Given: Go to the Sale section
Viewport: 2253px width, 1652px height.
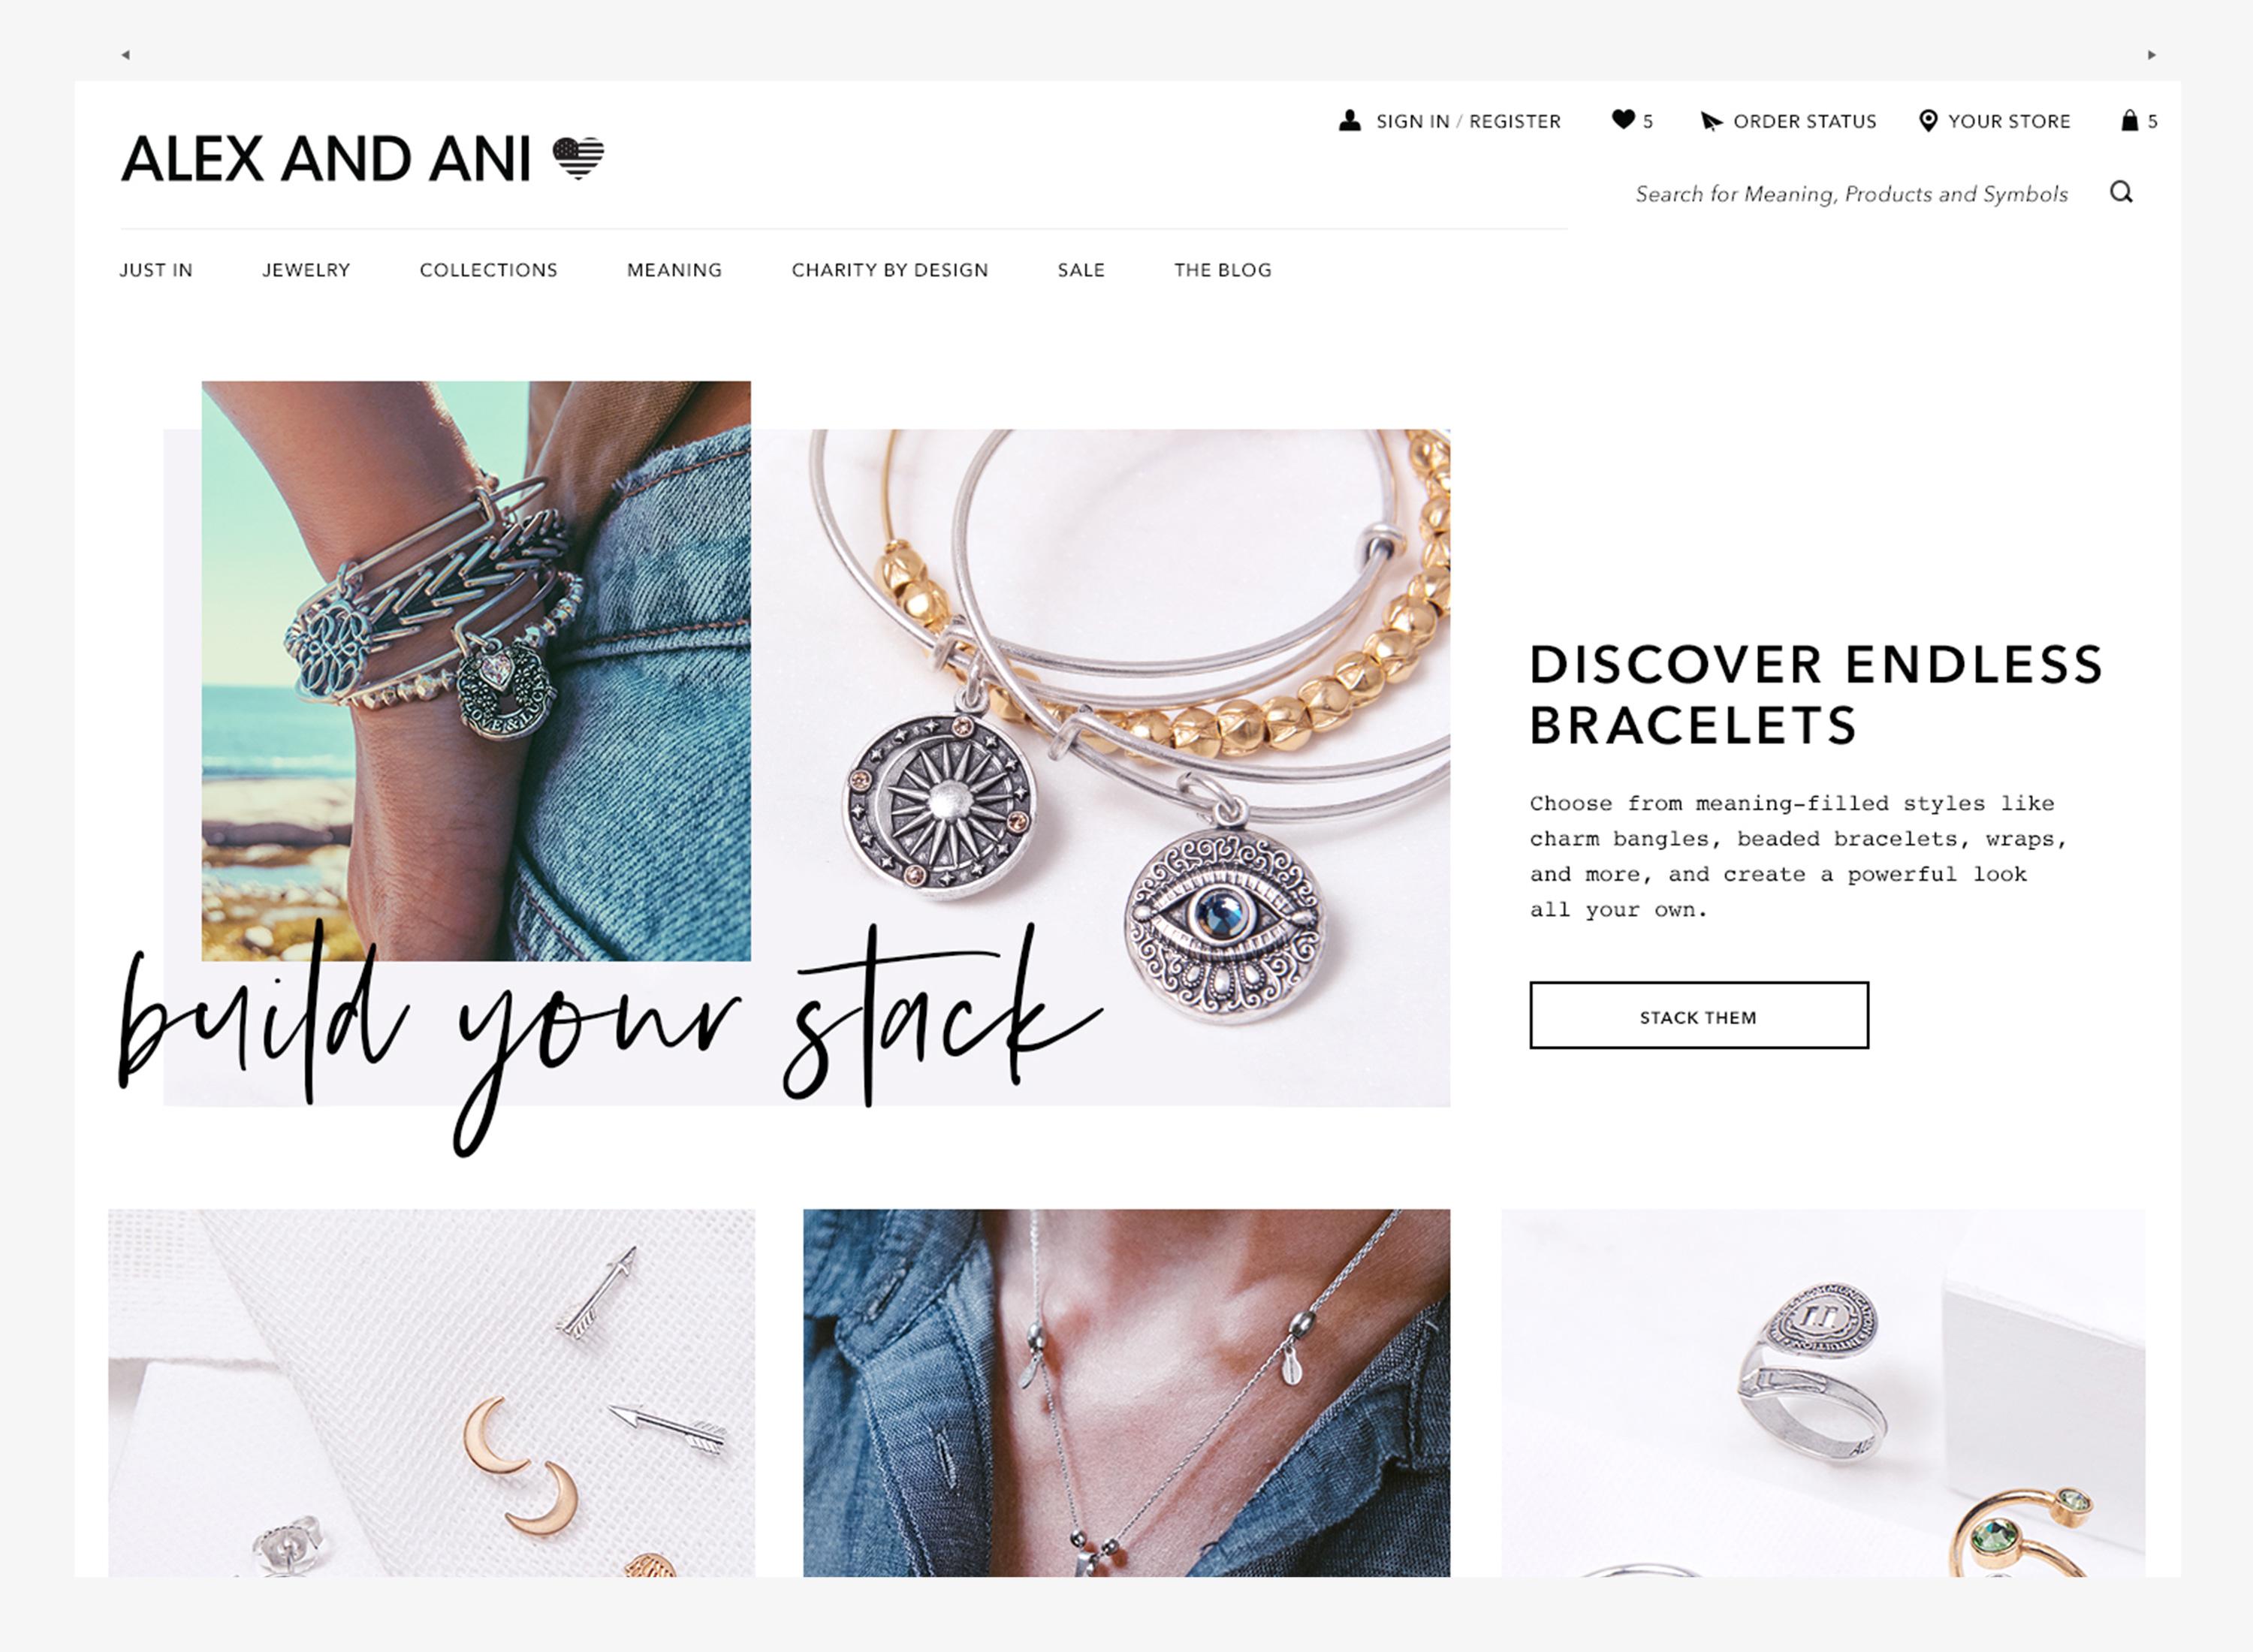Looking at the screenshot, I should tap(1081, 270).
